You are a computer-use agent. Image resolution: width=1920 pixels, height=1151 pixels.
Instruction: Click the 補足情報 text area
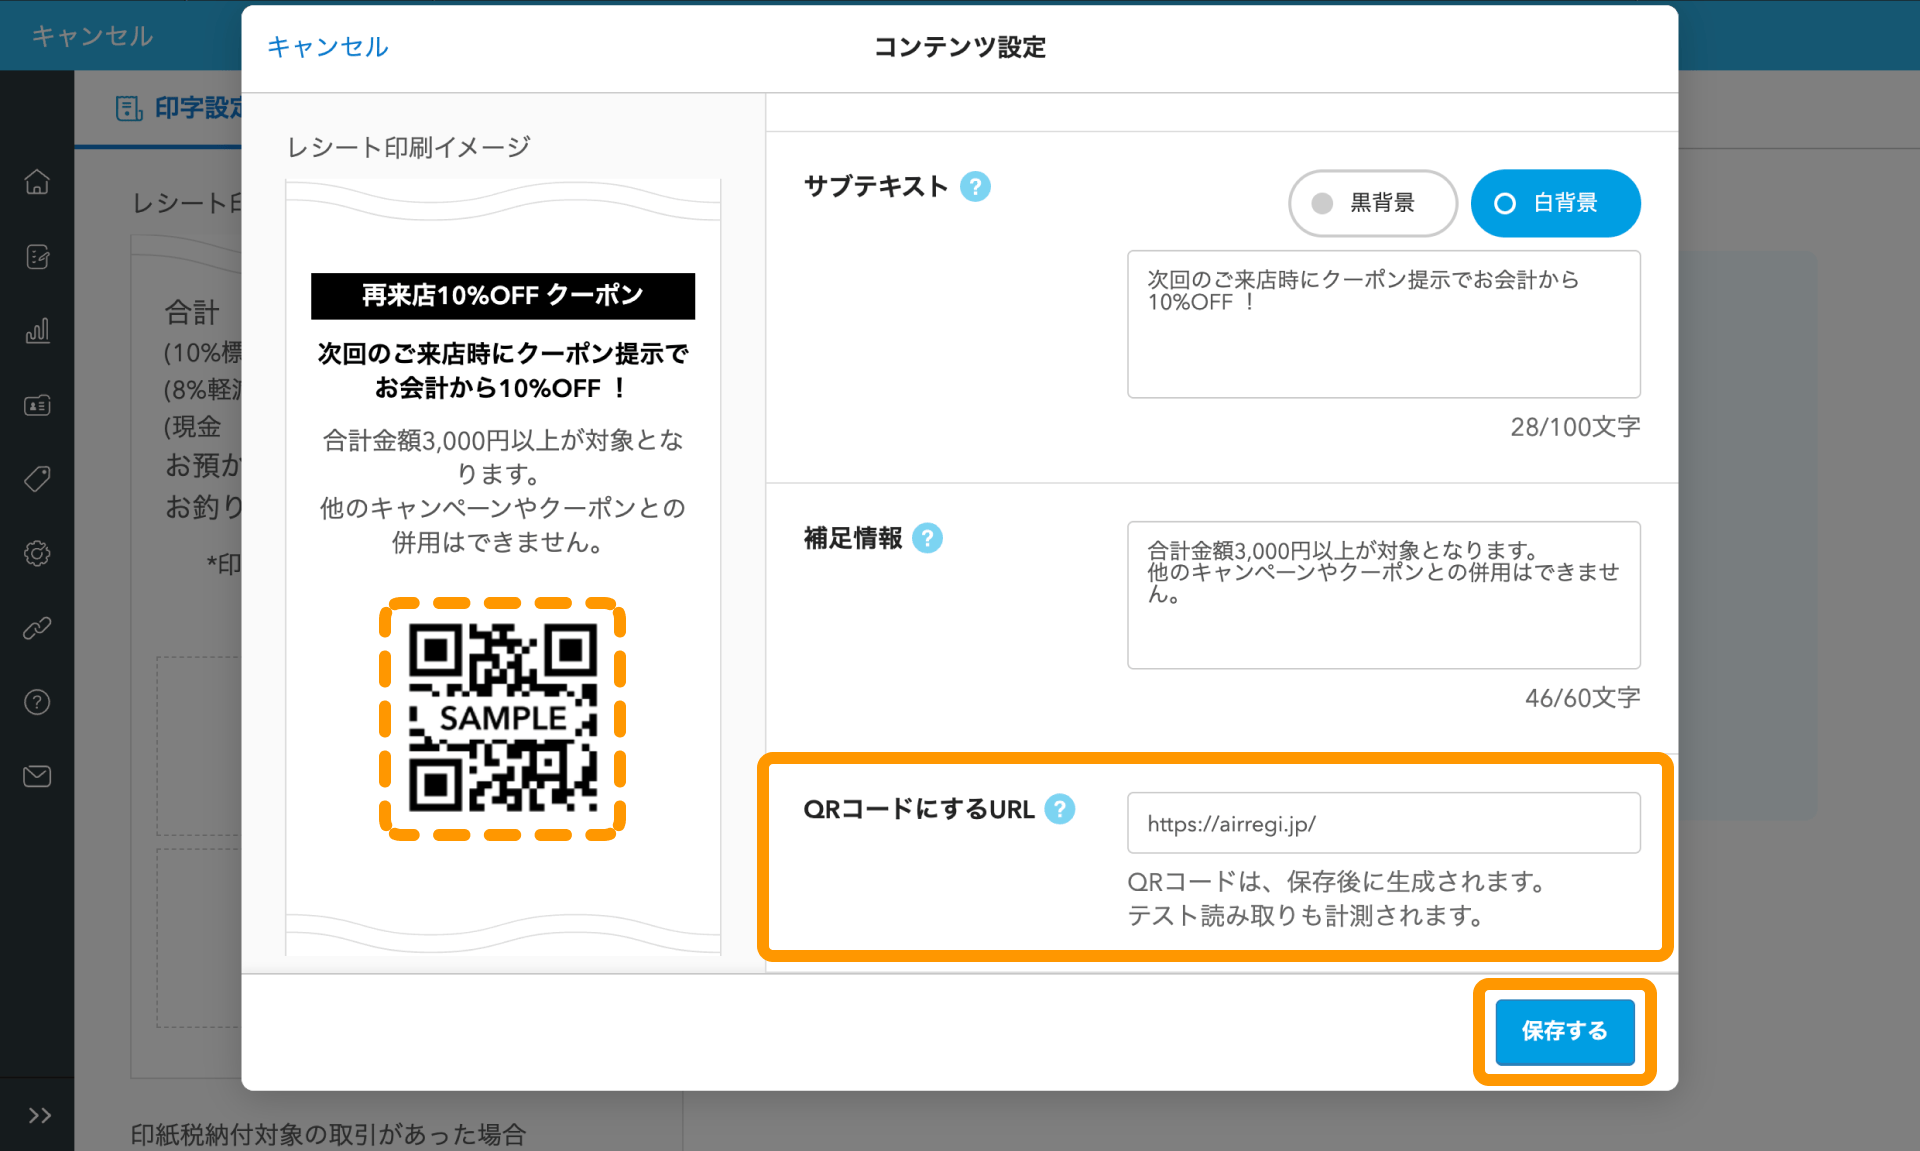1383,595
